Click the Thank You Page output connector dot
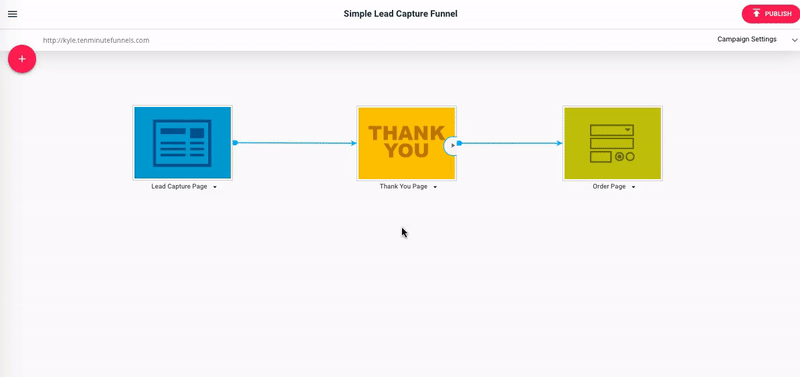 pos(459,143)
